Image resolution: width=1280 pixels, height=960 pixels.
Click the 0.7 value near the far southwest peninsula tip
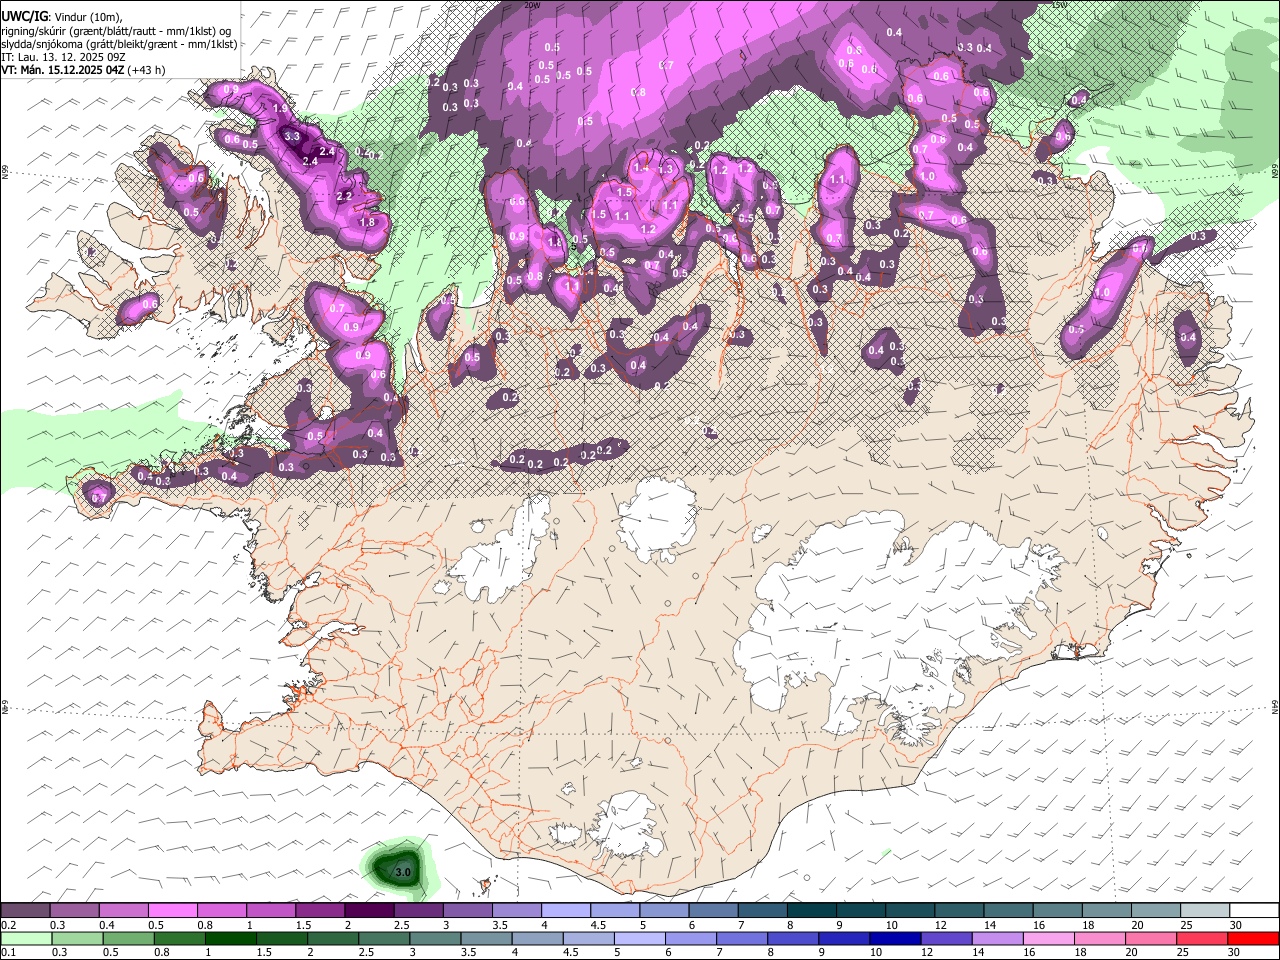pyautogui.click(x=99, y=498)
